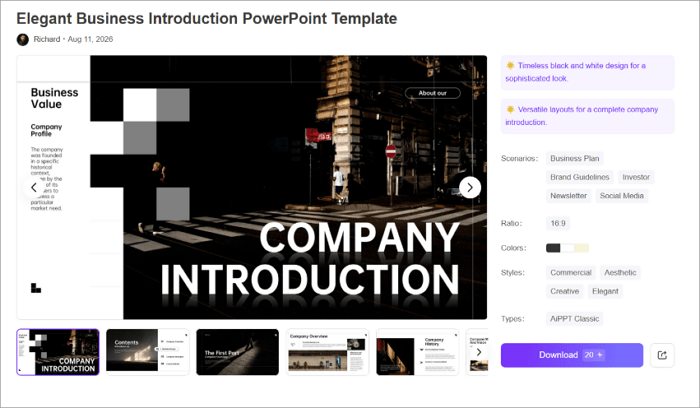700x408 pixels.
Task: Click the Scenarios label
Action: tap(519, 158)
